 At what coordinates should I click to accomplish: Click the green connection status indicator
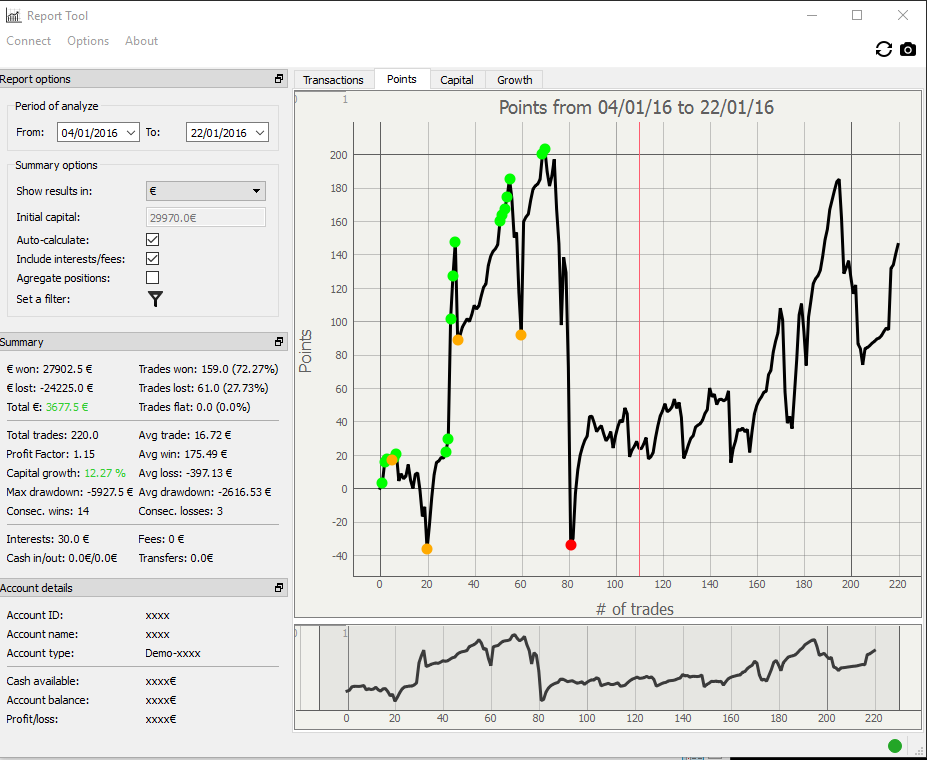[894, 745]
